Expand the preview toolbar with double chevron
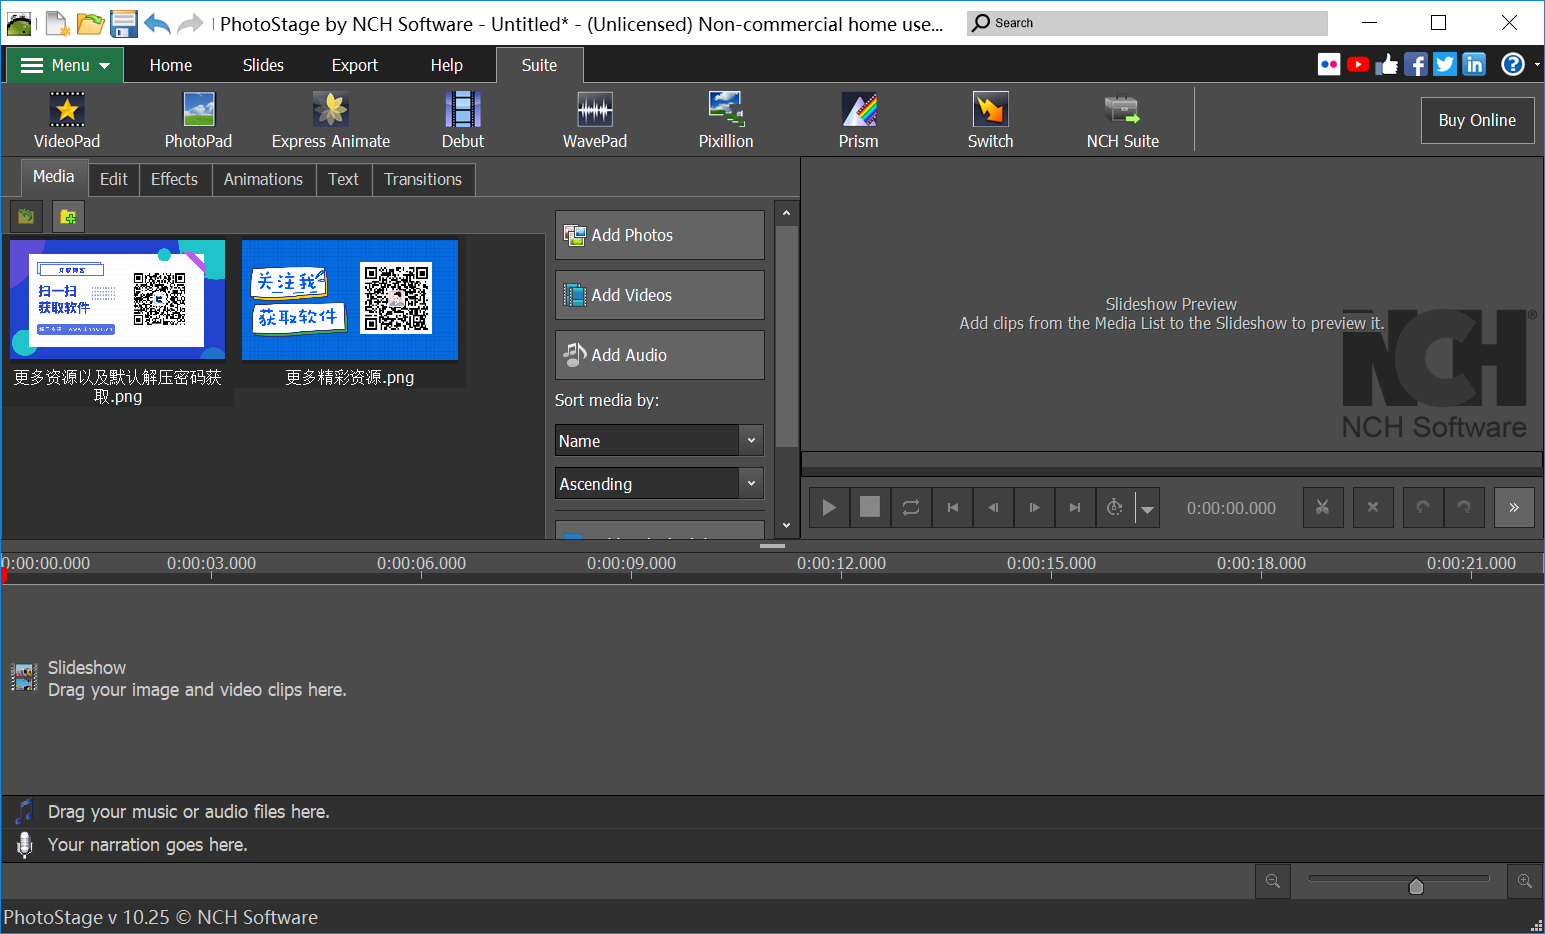The height and width of the screenshot is (934, 1545). click(1514, 507)
